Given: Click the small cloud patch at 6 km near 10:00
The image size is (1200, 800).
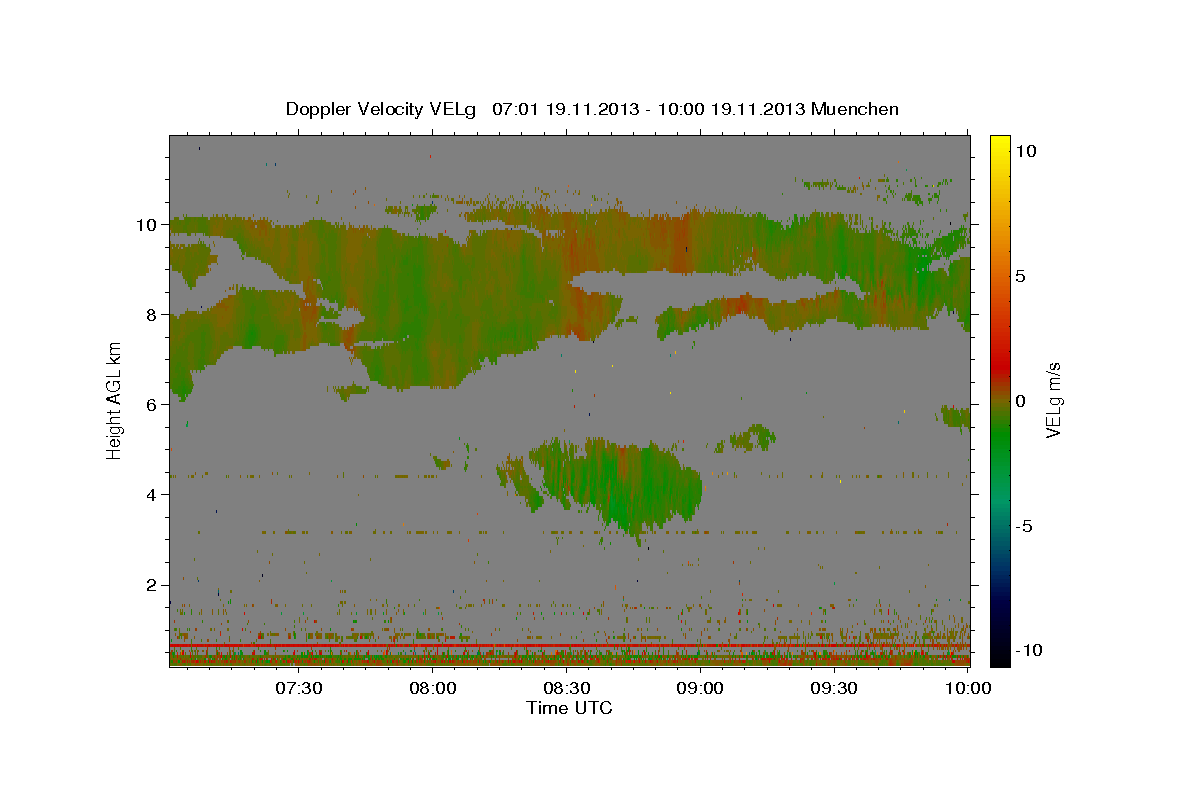Looking at the screenshot, I should (x=956, y=416).
